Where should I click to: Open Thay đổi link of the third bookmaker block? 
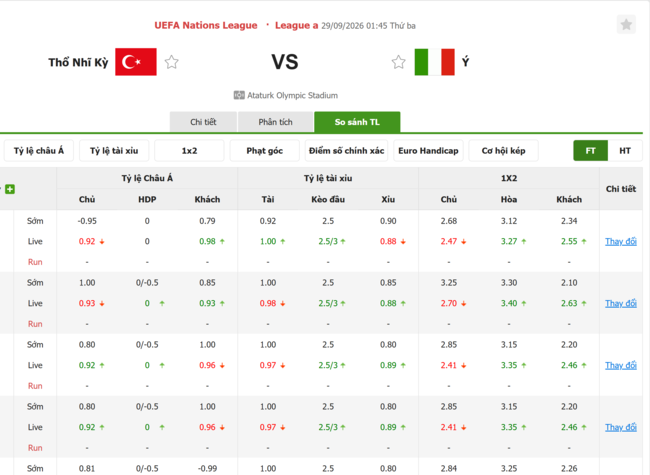point(621,365)
